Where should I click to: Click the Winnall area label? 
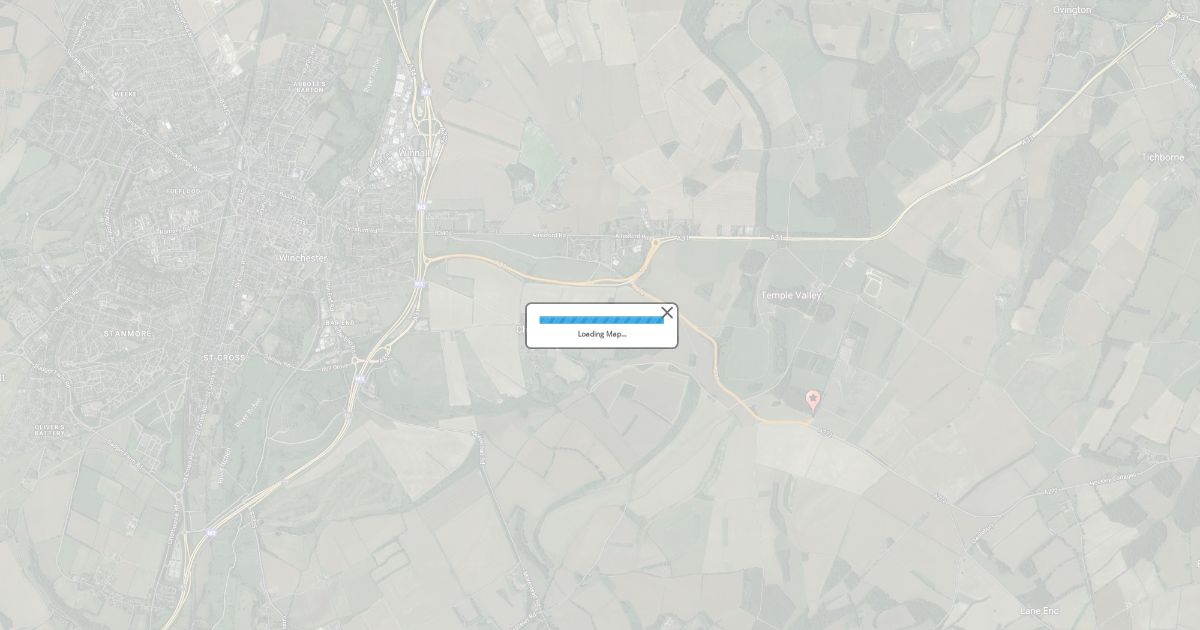[x=413, y=153]
